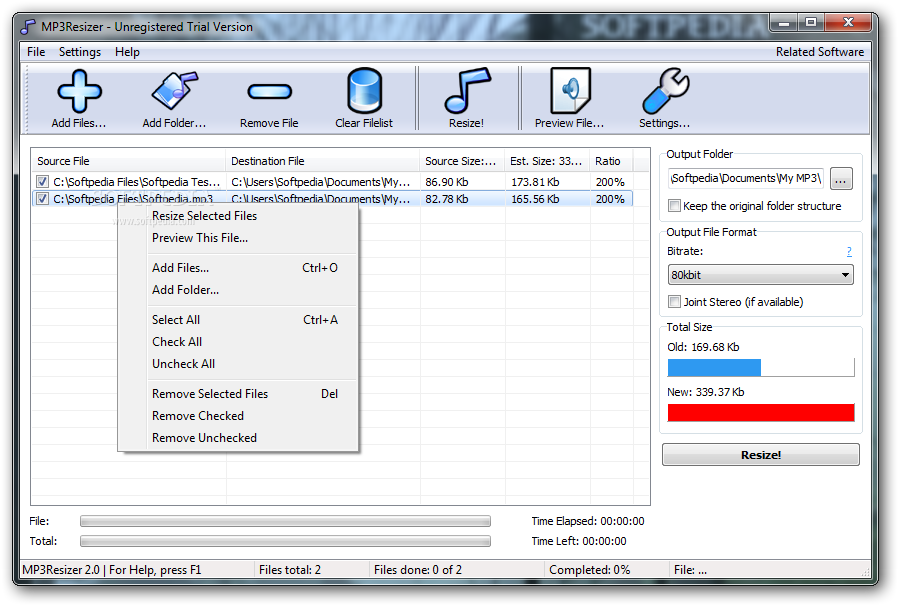
Task: Click the Clear Filelist cylinder icon
Action: (364, 90)
